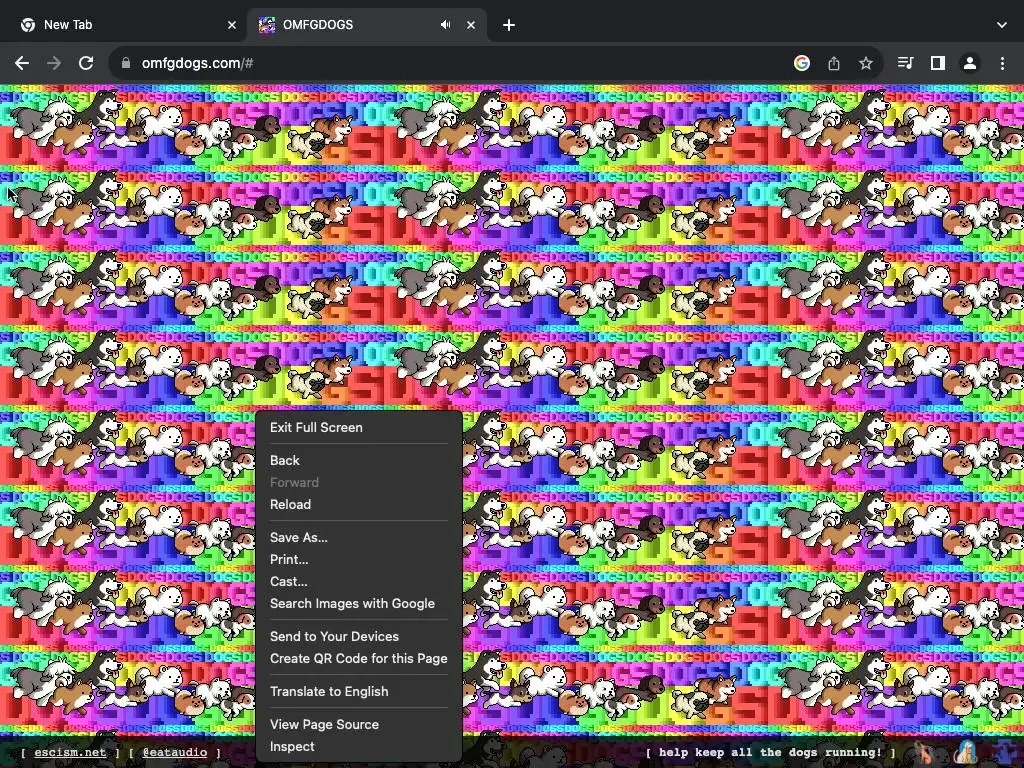Image resolution: width=1024 pixels, height=768 pixels.
Task: Open the escism.net link
Action: (70, 752)
